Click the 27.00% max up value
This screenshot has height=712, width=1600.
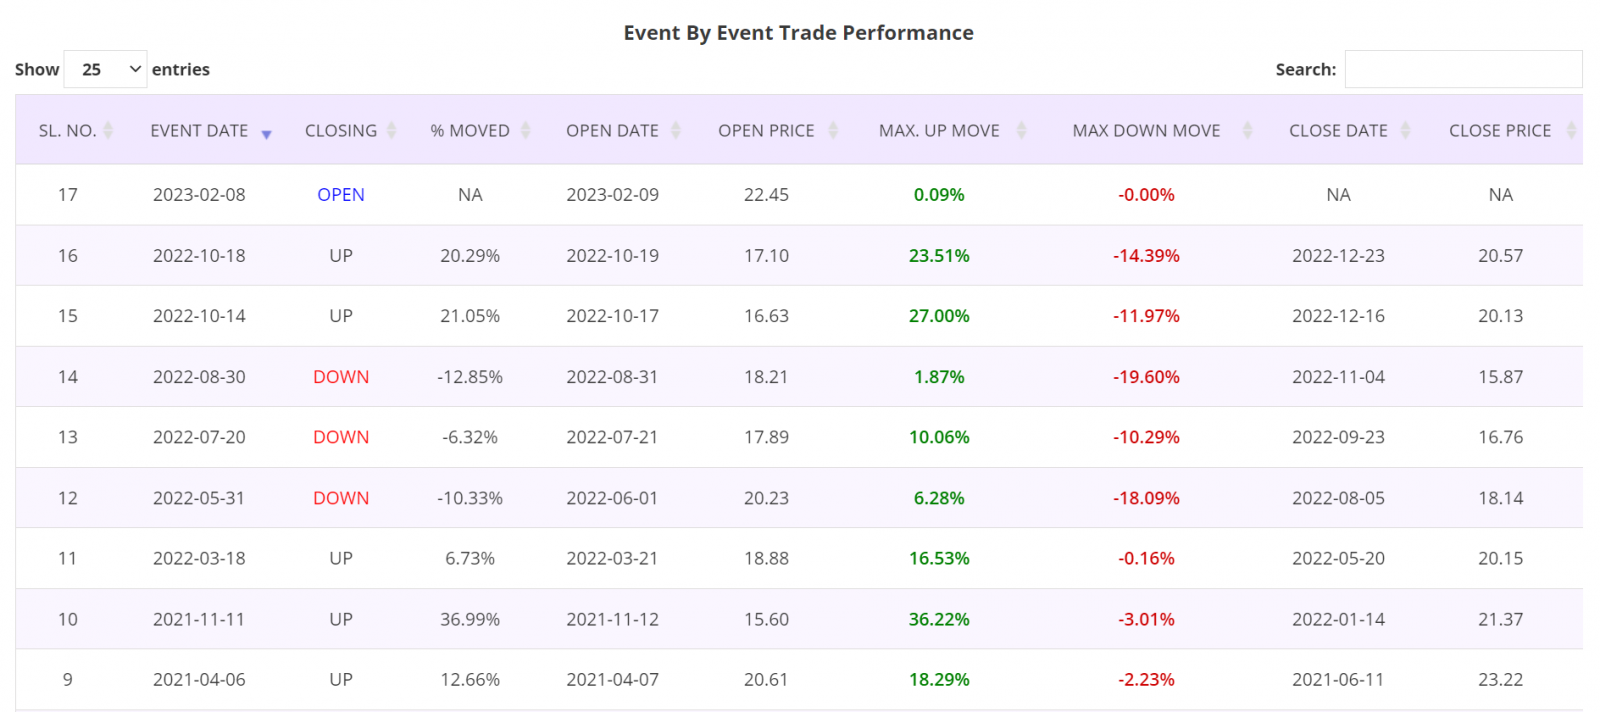pos(939,316)
